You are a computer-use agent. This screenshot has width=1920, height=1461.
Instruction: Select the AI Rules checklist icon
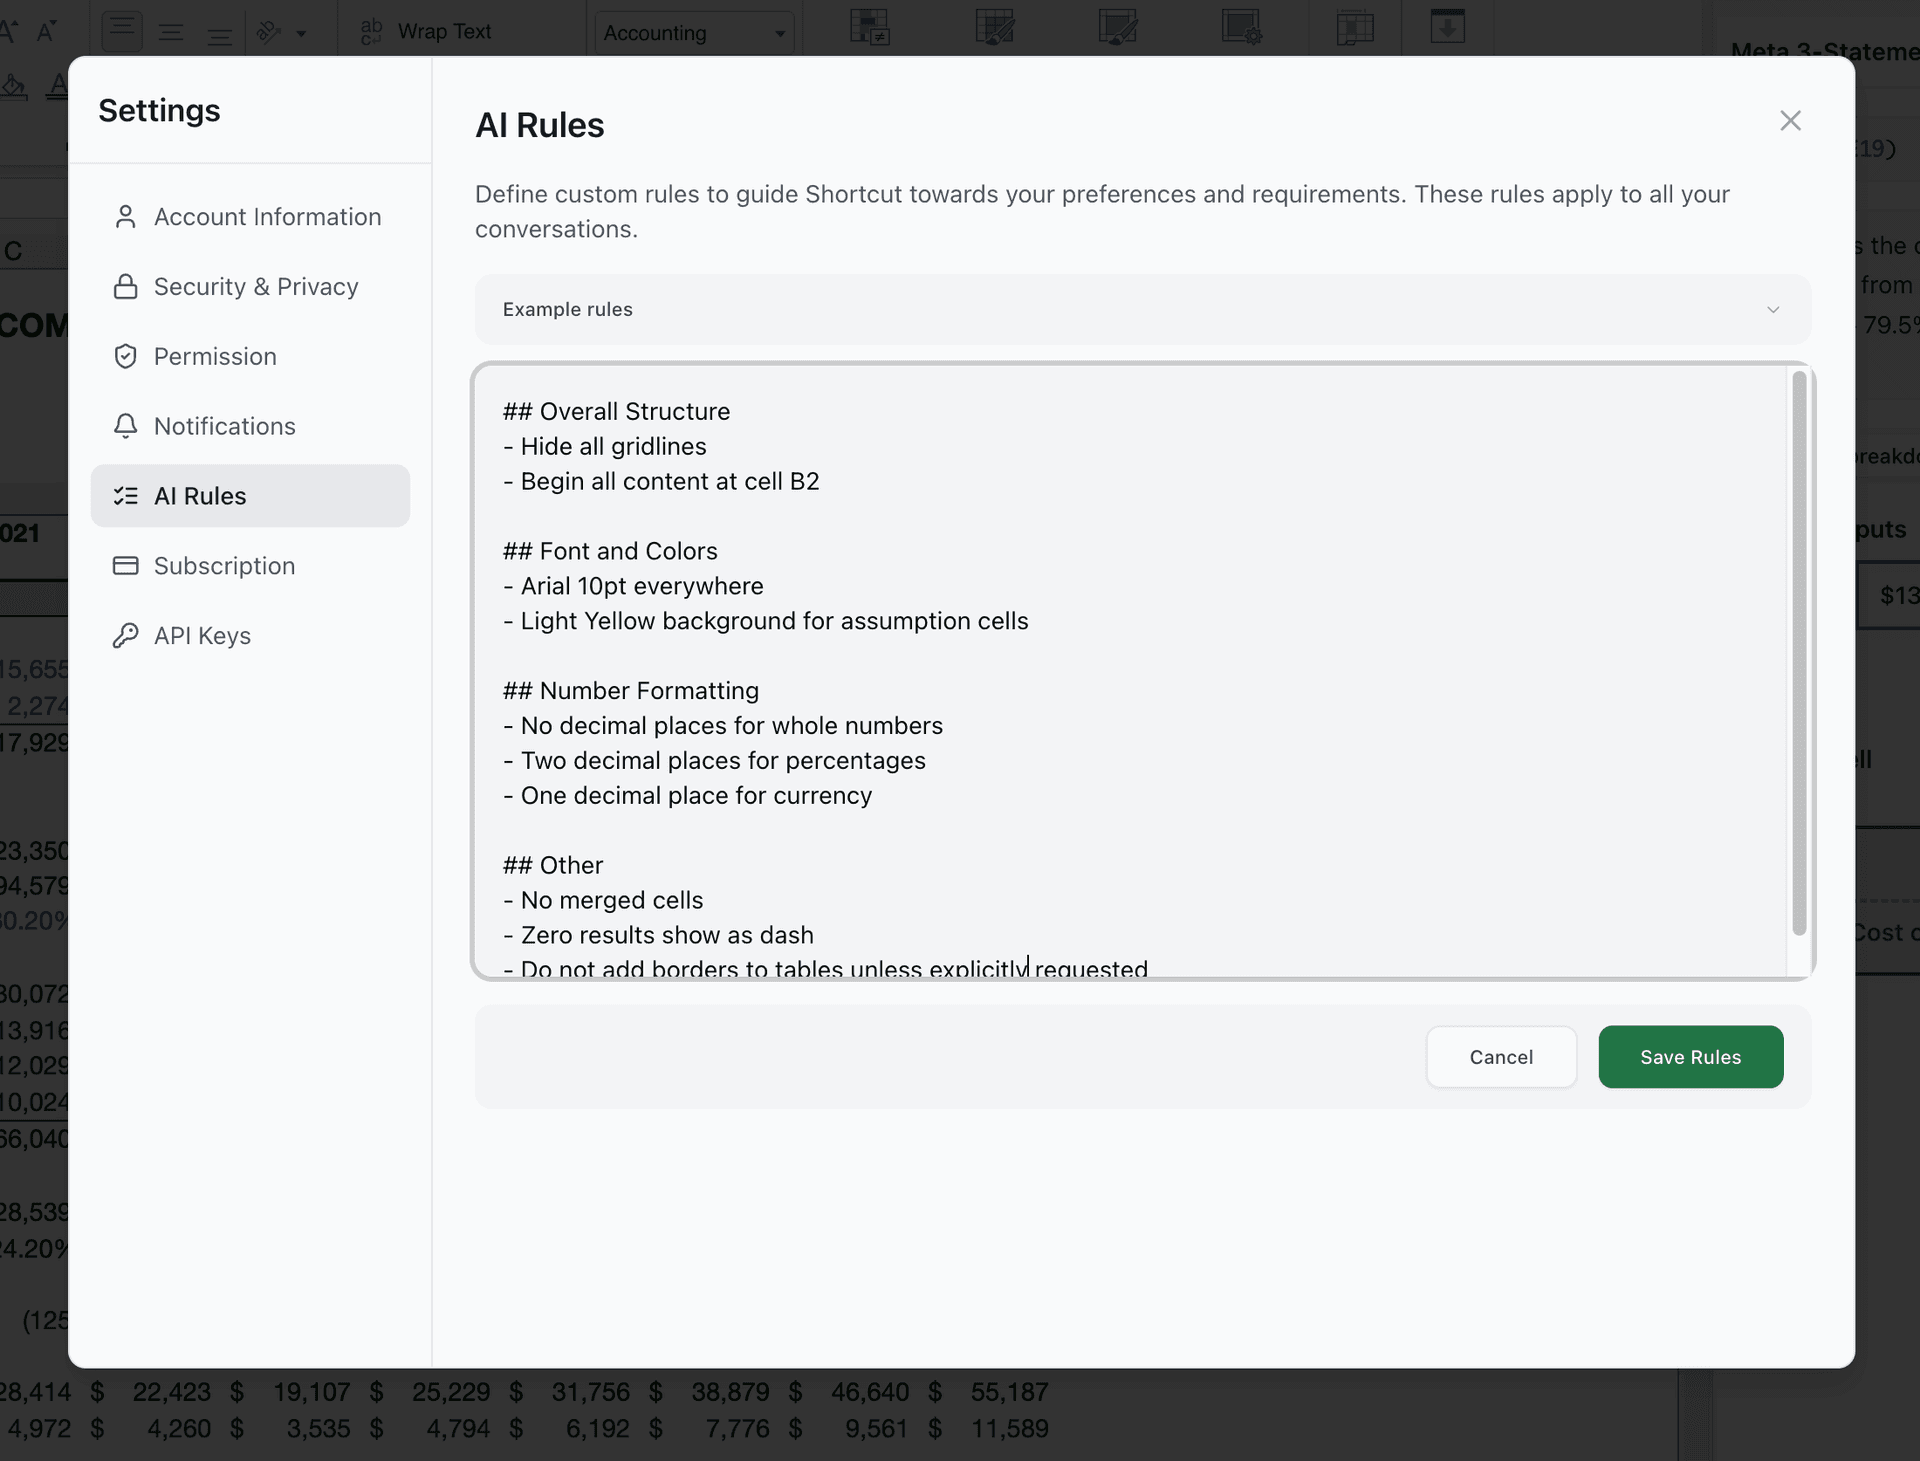[x=126, y=495]
